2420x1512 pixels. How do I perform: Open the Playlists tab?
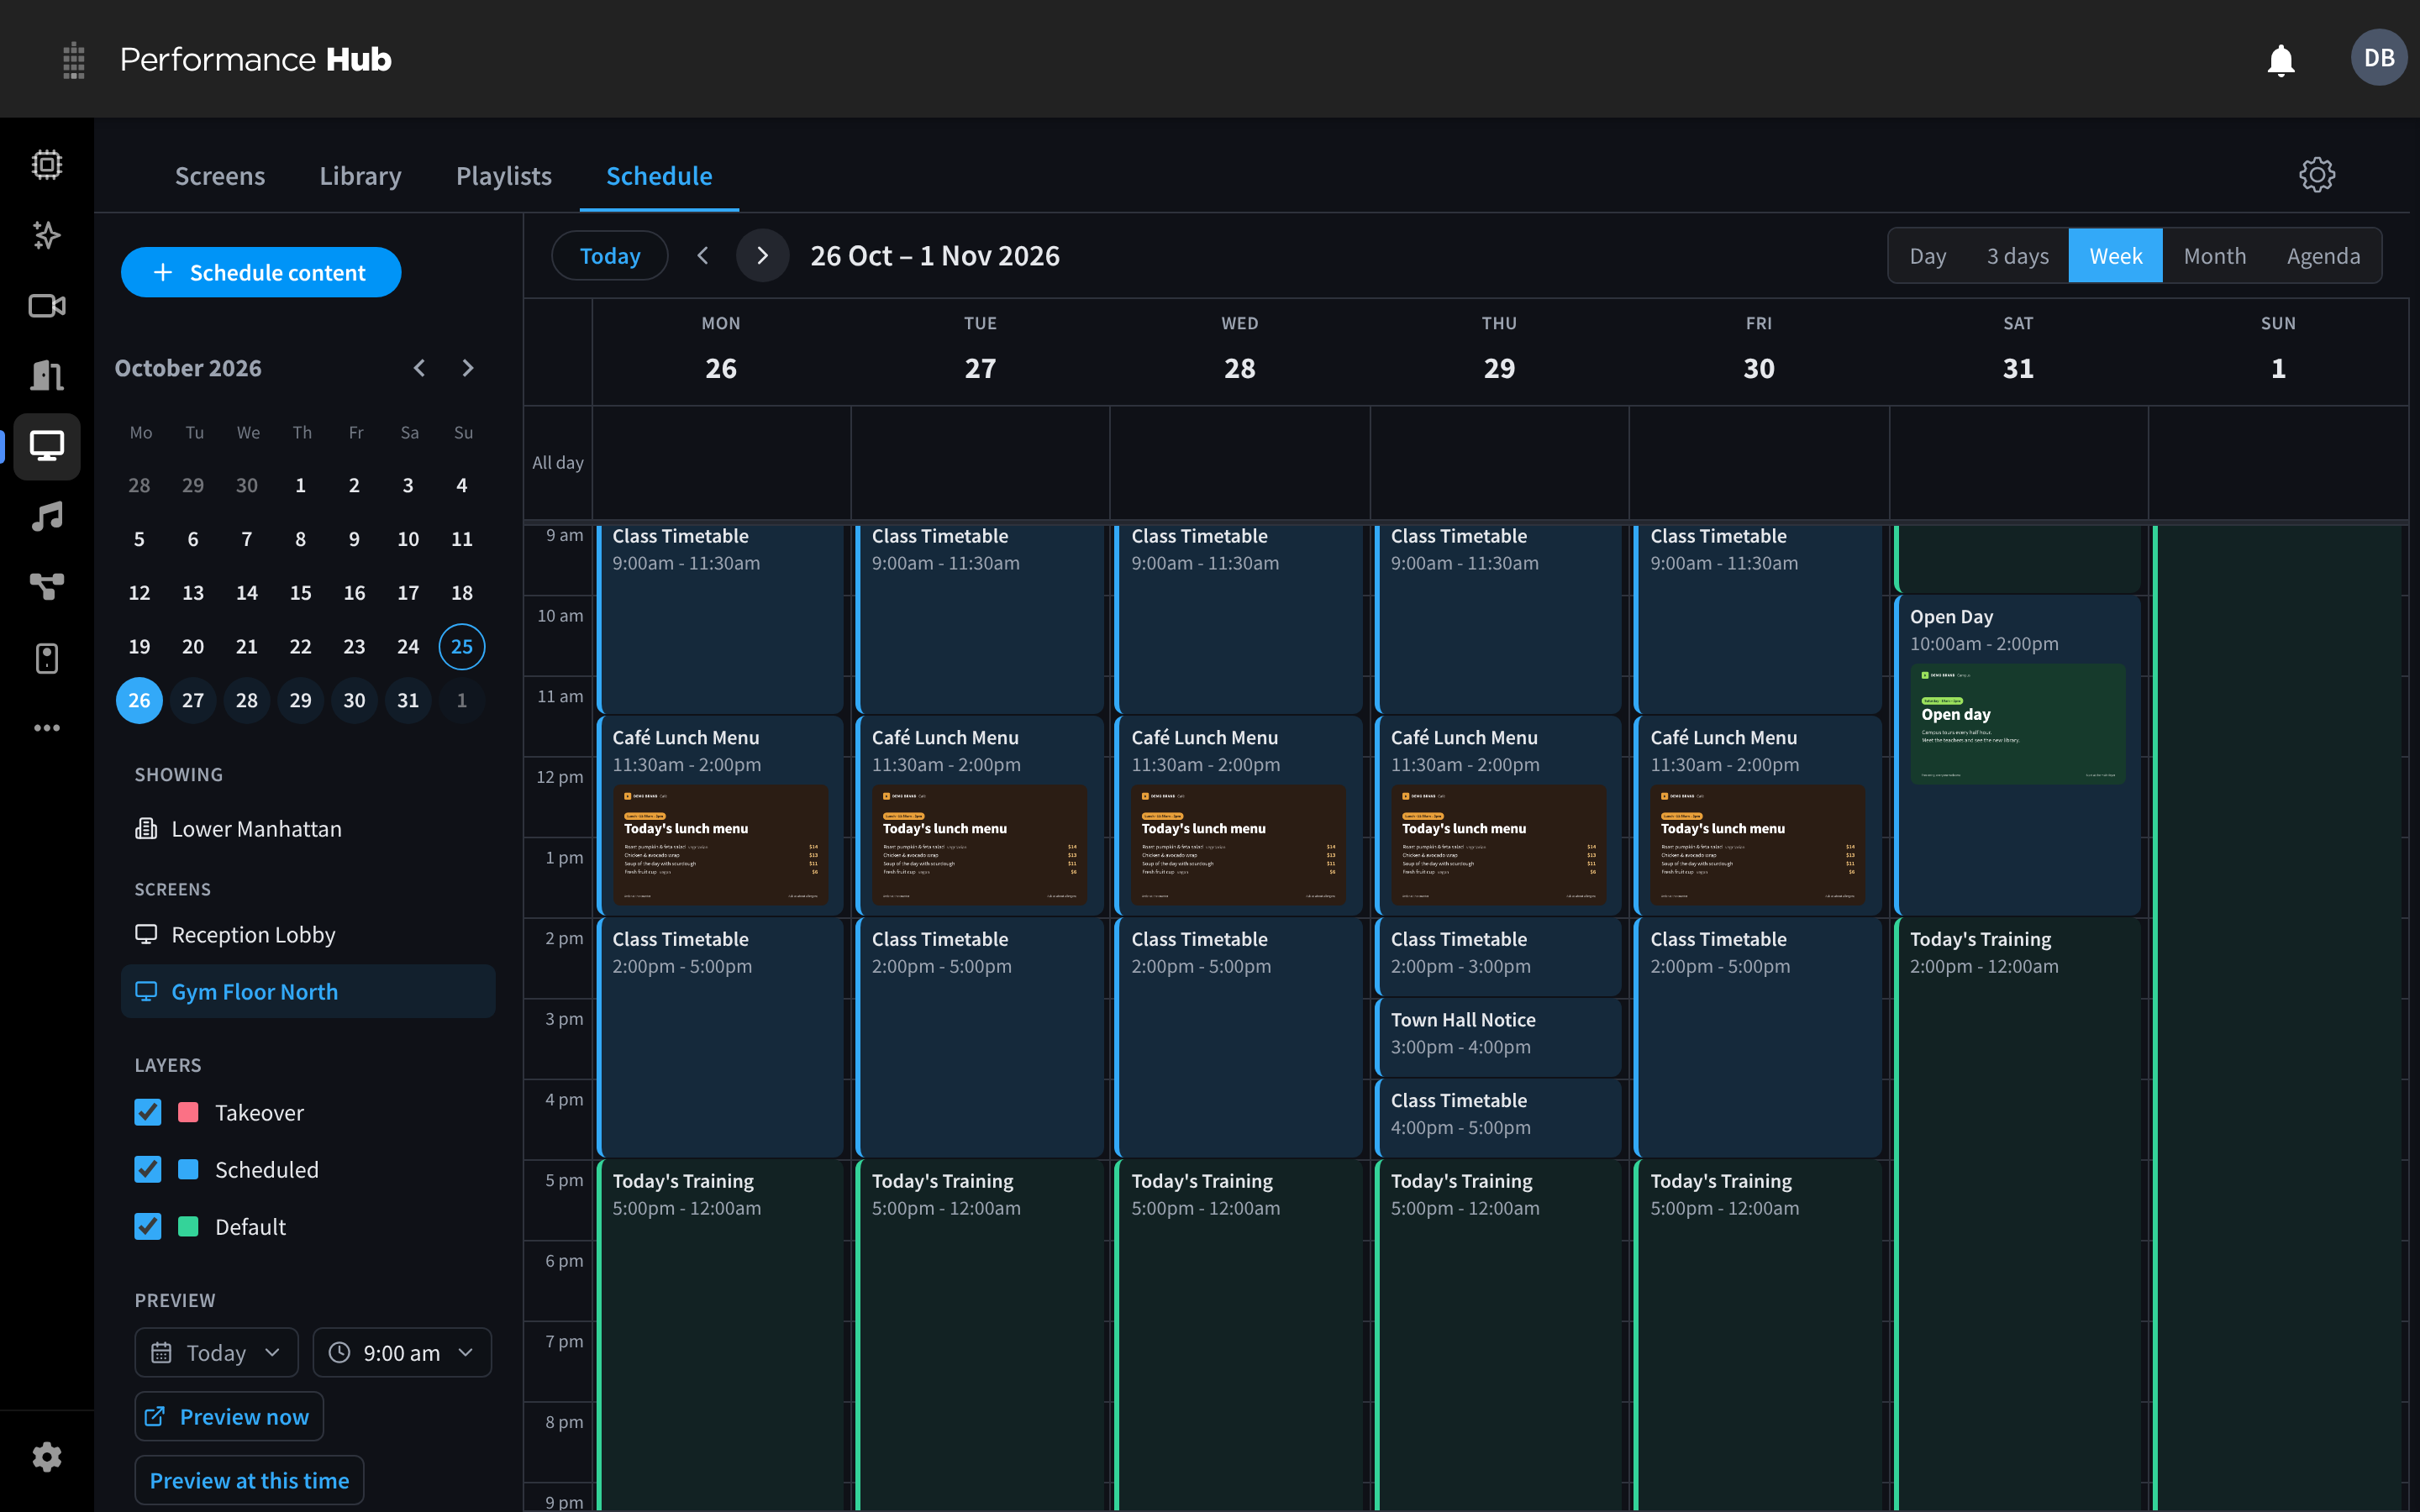click(x=504, y=175)
